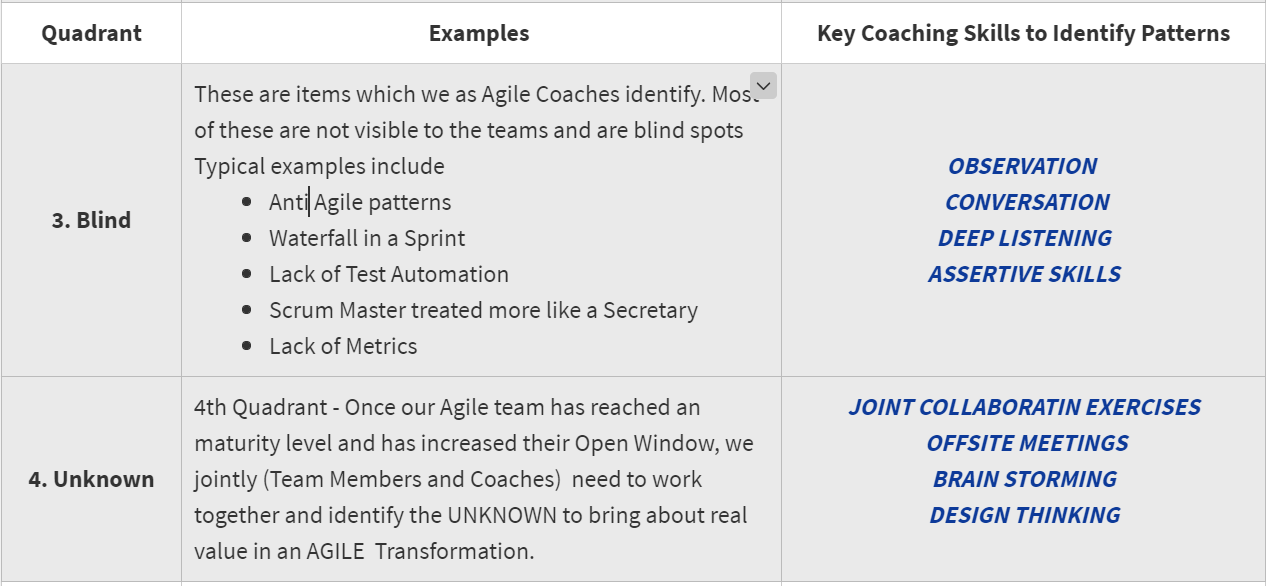Click the DESIGN THINKING text
Viewport: 1269px width, 586px height.
[x=1024, y=515]
